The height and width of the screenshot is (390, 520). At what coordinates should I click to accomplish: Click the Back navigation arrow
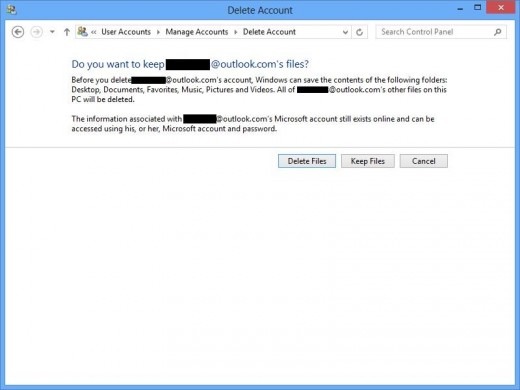(x=18, y=32)
